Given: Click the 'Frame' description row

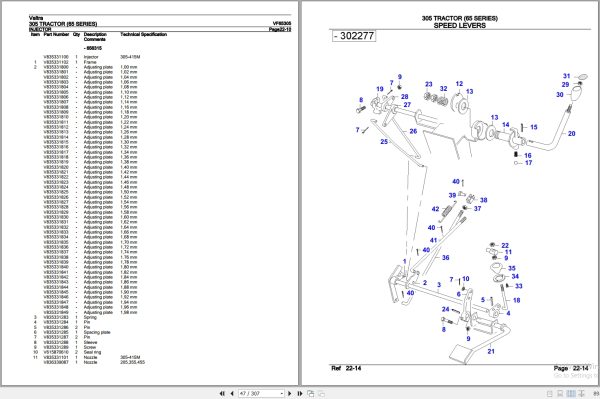Looking at the screenshot, I should coord(90,62).
